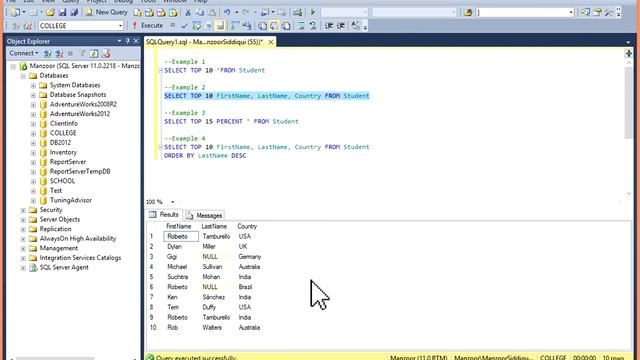The image size is (640, 360).
Task: Click Uncomment selected lines icon
Action: pos(313,26)
